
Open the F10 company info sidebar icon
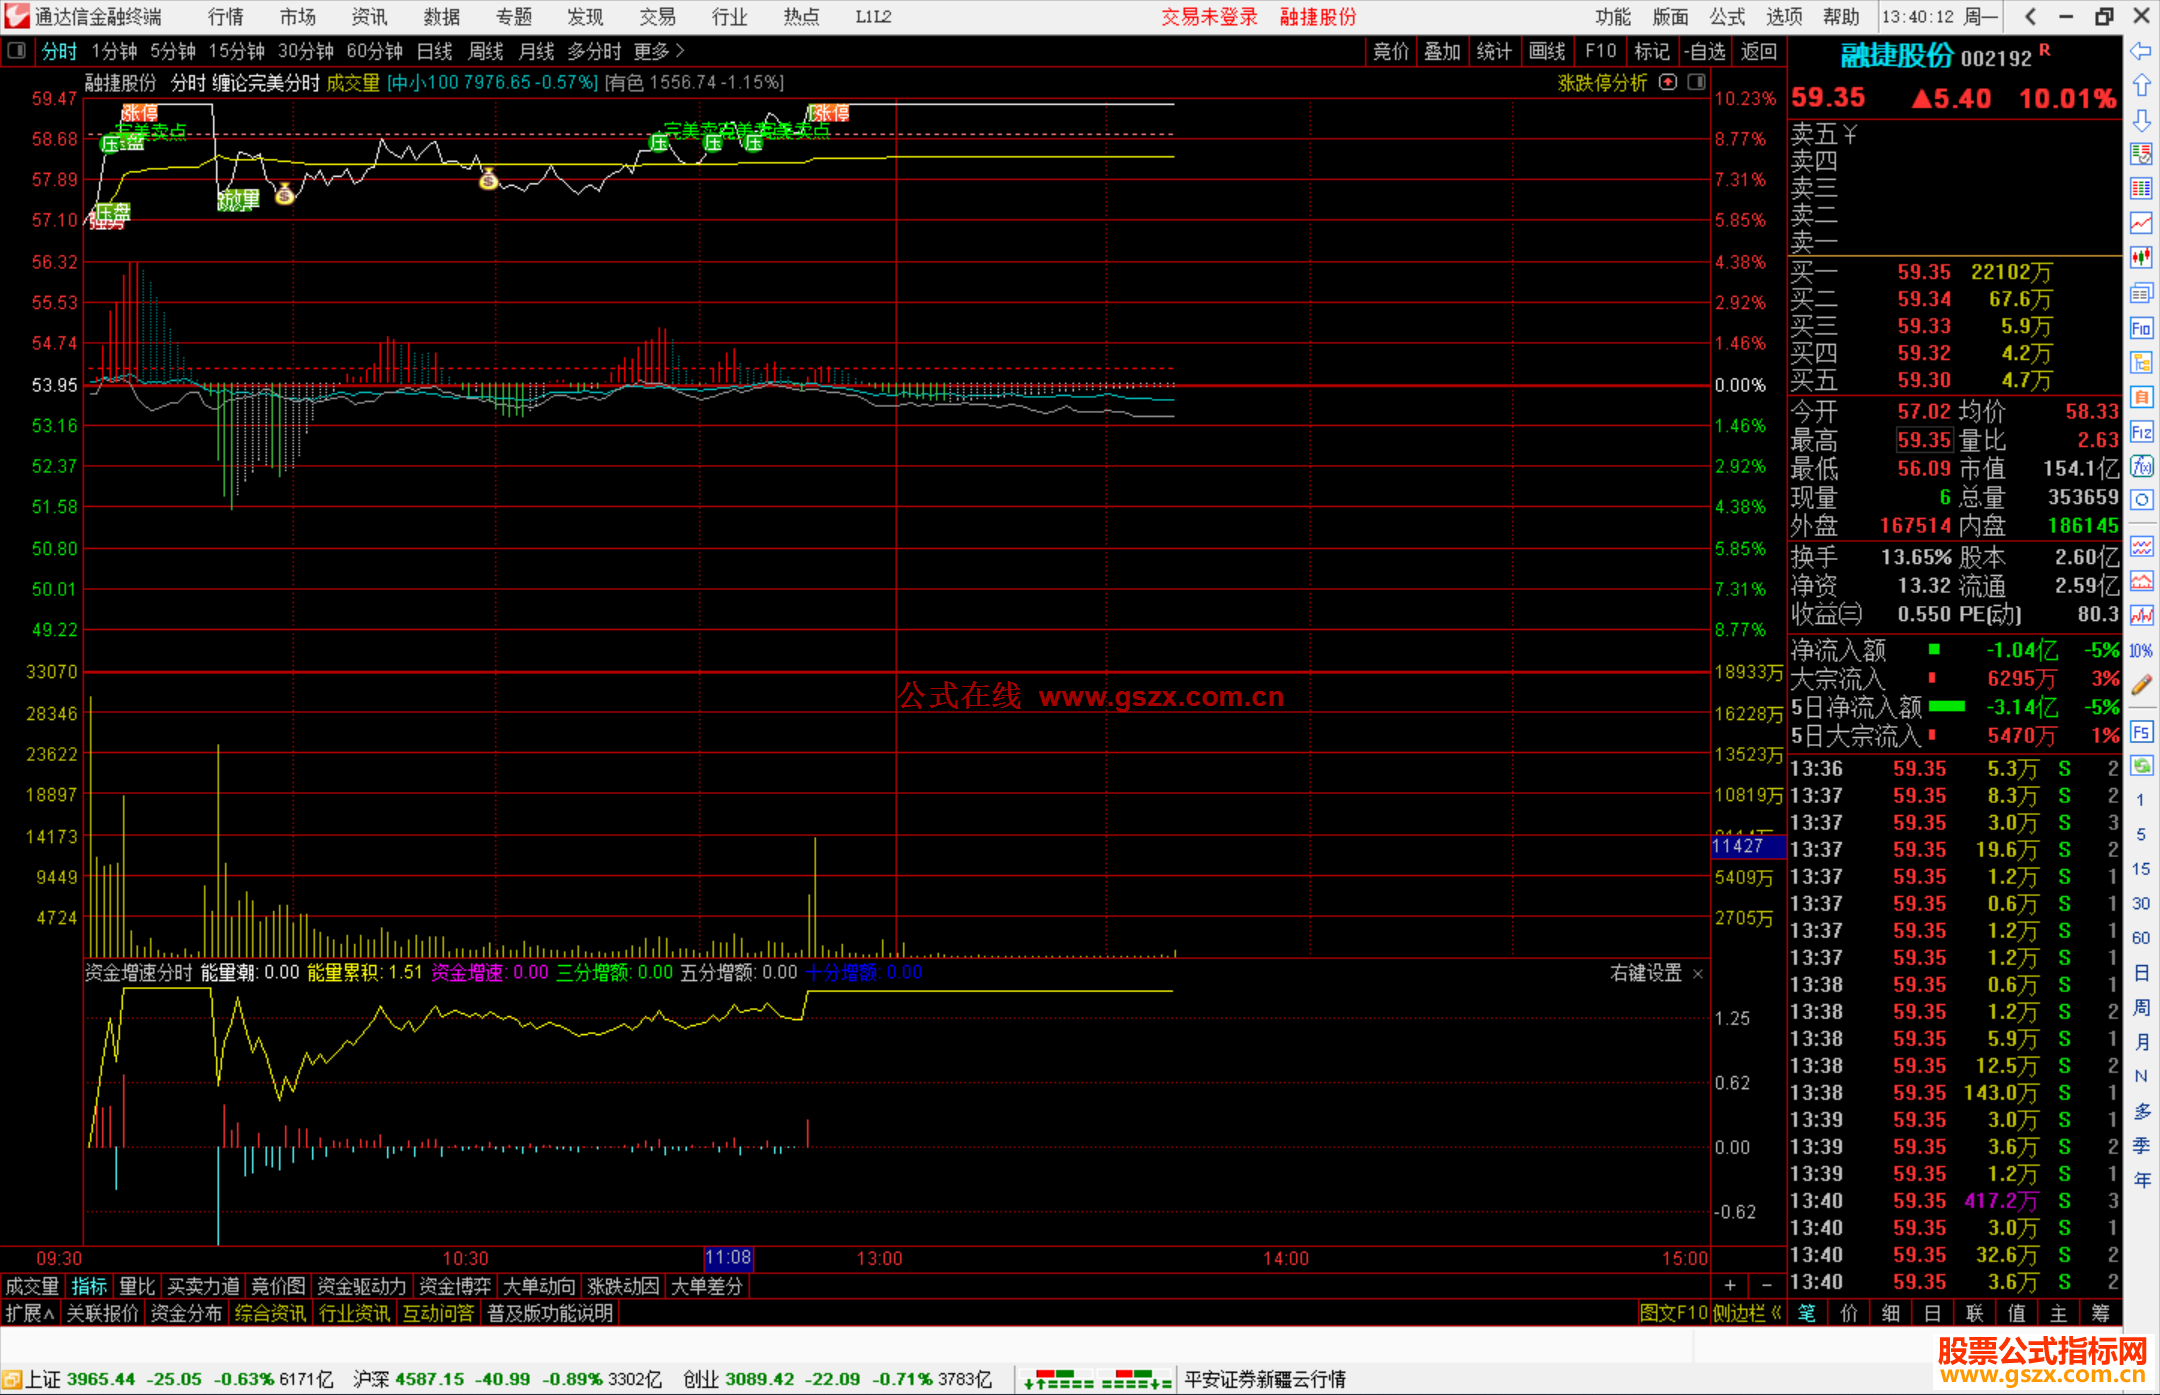point(2141,328)
